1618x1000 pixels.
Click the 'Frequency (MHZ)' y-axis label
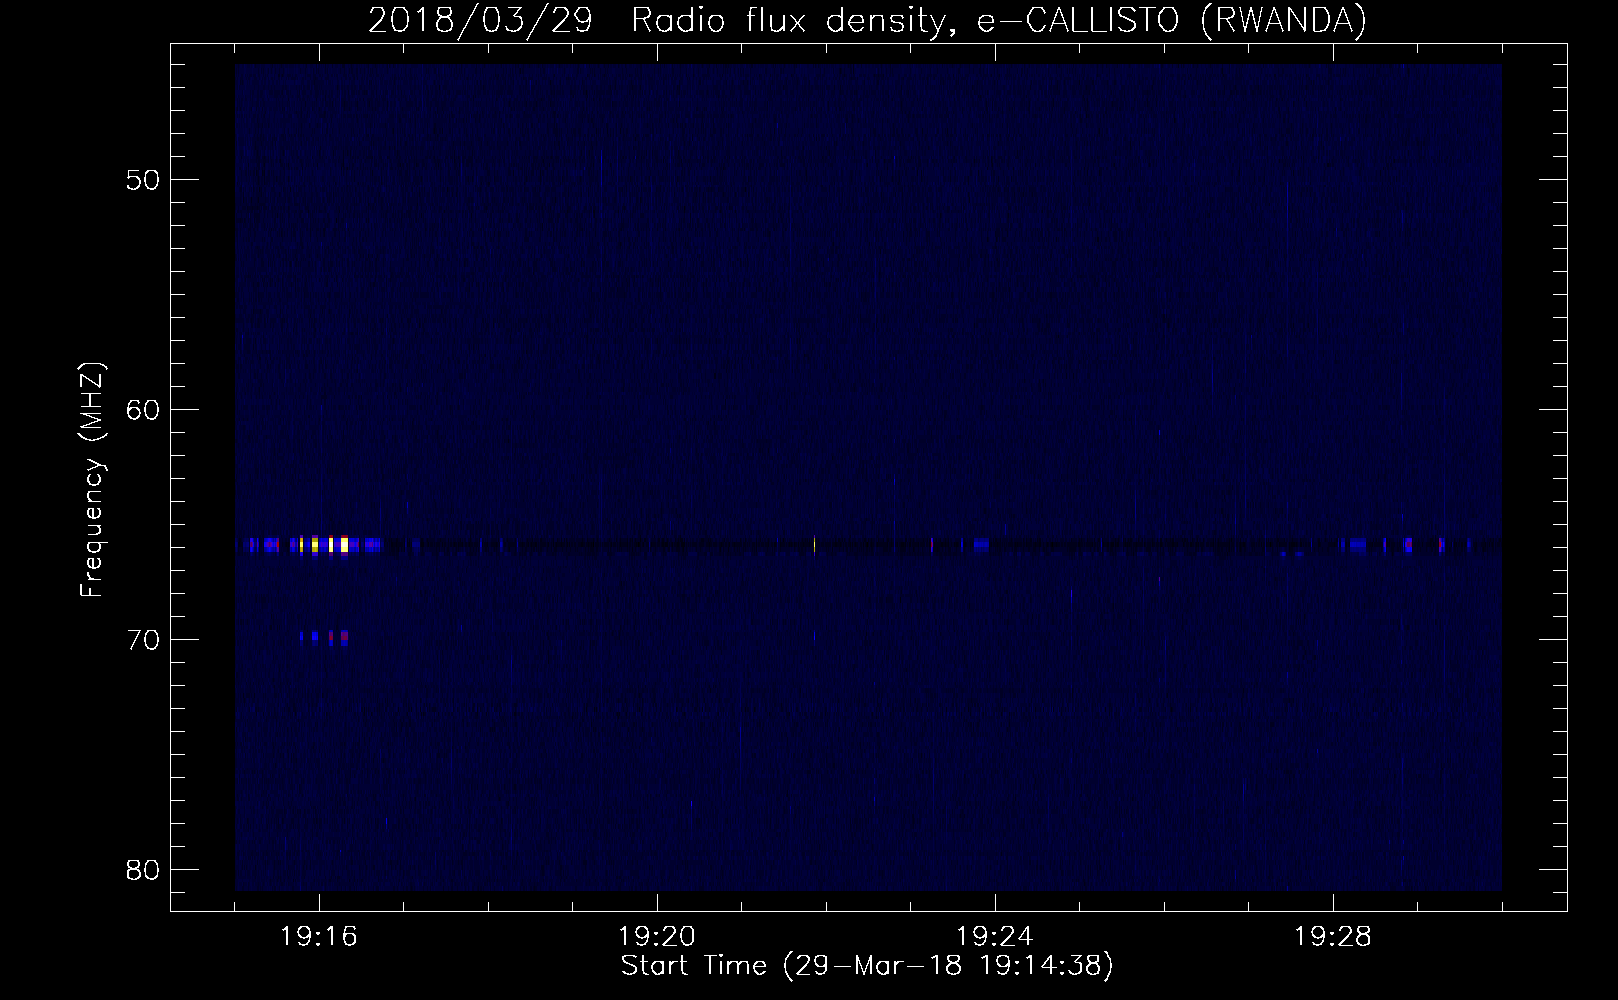[x=92, y=480]
